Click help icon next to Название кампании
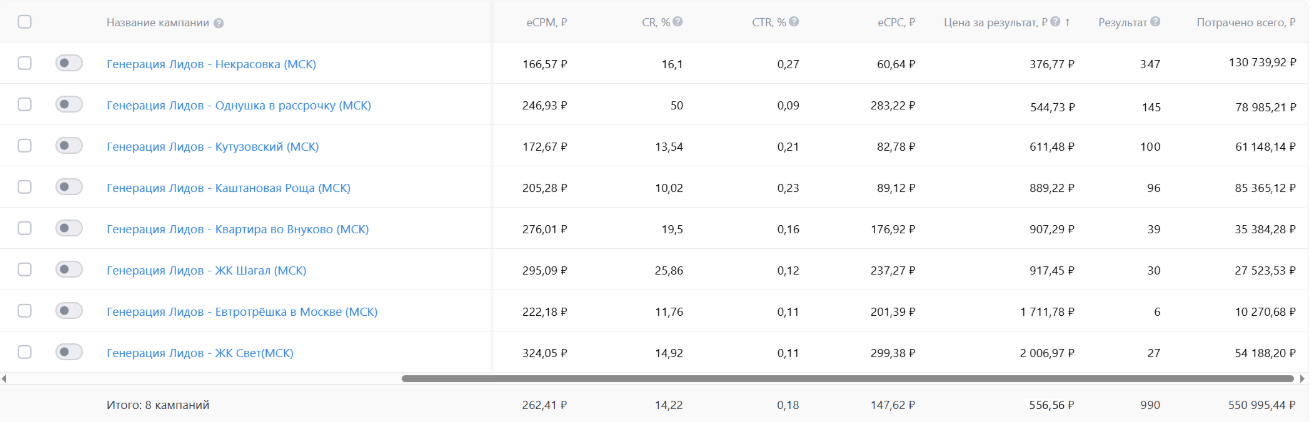 tap(219, 22)
